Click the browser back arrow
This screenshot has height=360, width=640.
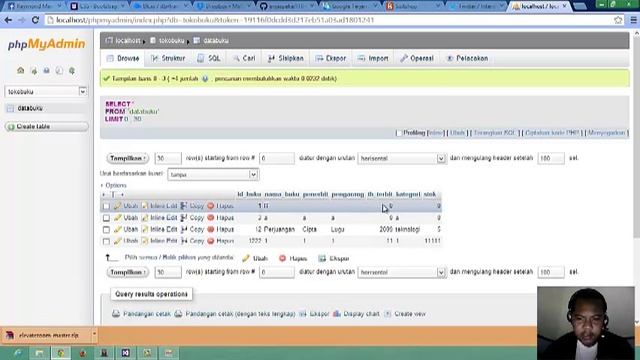(8, 20)
